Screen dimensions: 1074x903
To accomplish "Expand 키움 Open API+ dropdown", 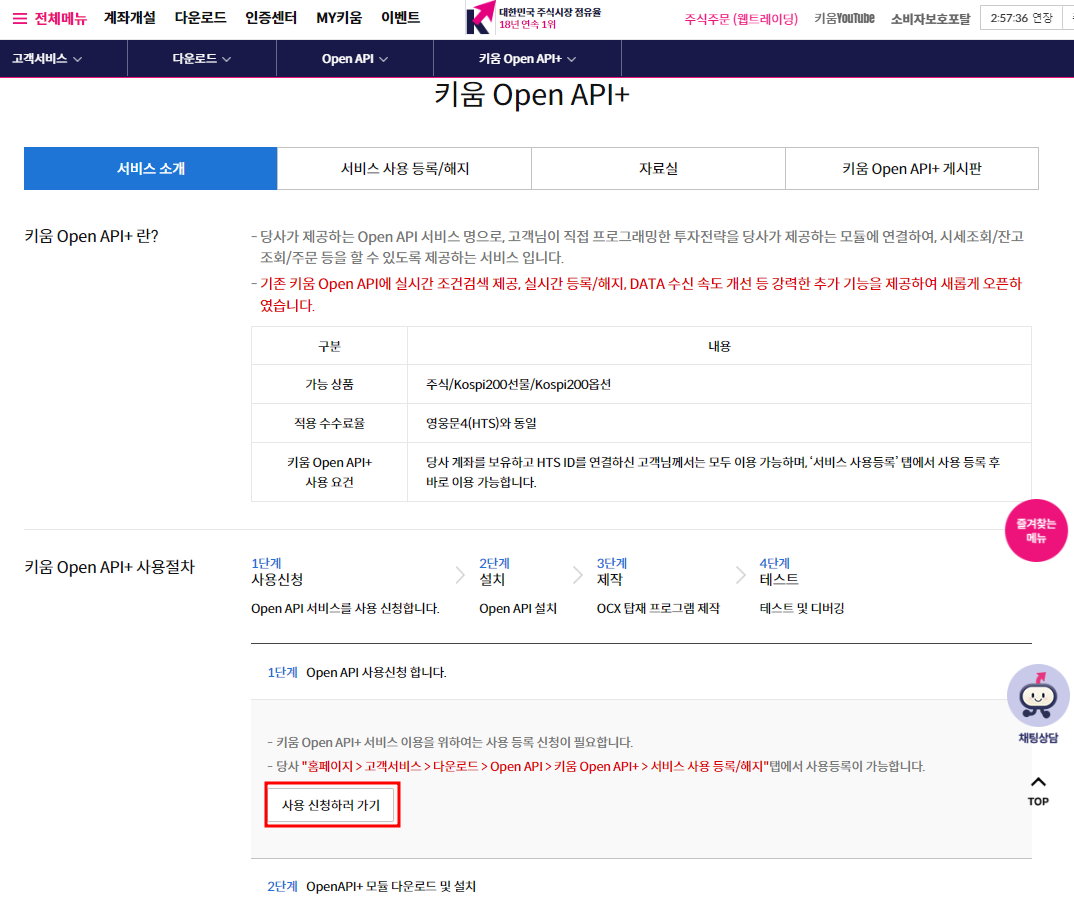I will click(x=527, y=59).
